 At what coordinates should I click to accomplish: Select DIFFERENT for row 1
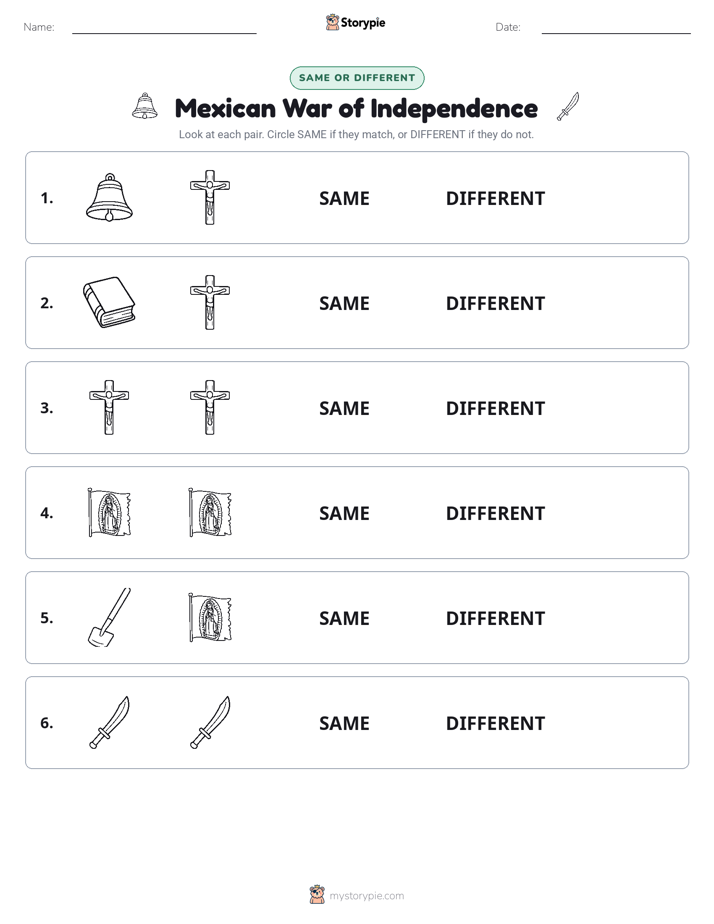coord(495,198)
